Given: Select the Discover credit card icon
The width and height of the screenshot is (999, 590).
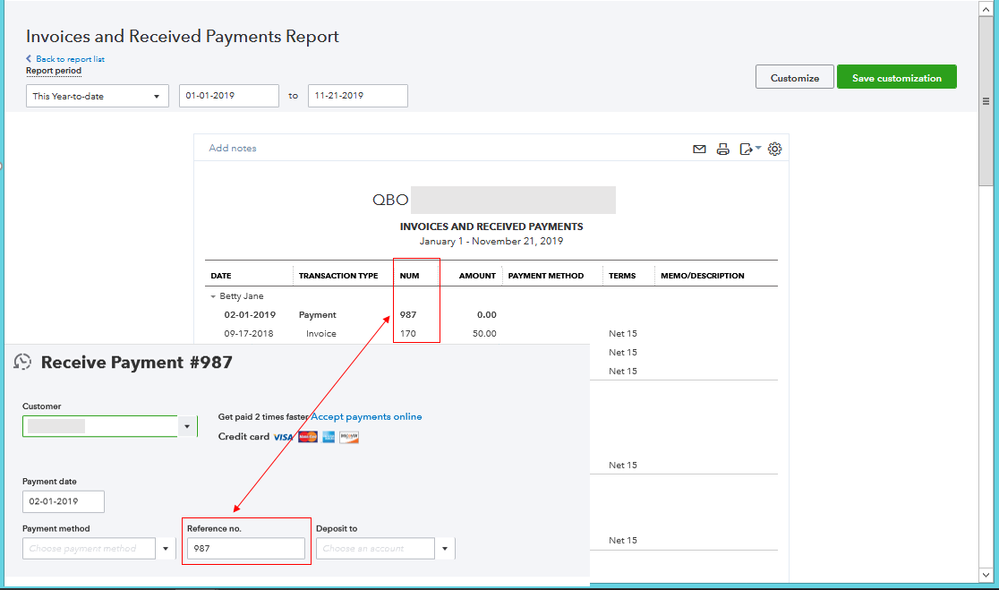Looking at the screenshot, I should coord(349,437).
